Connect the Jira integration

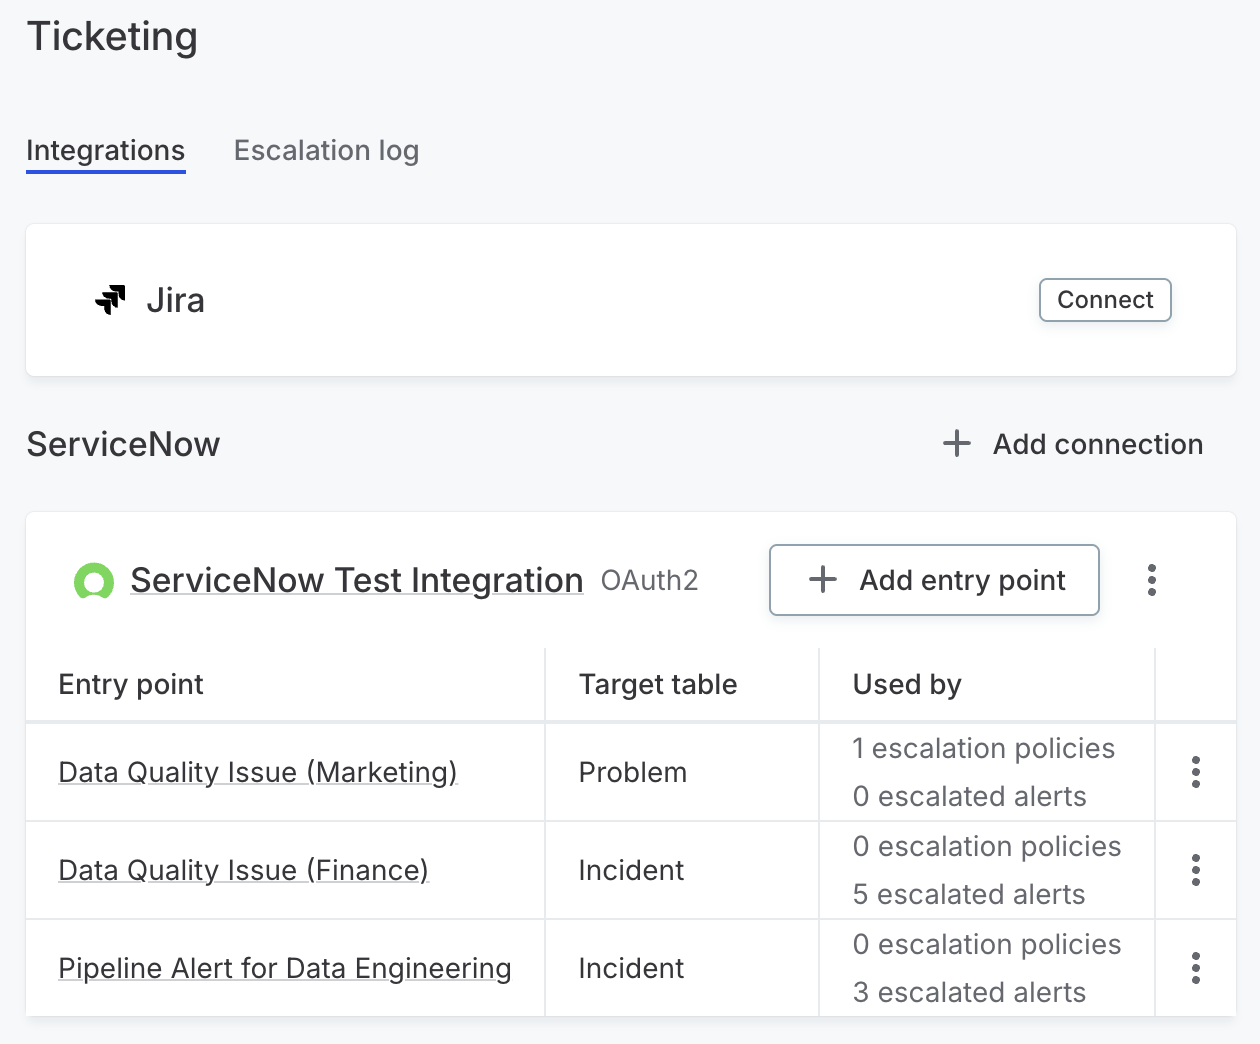(x=1105, y=300)
